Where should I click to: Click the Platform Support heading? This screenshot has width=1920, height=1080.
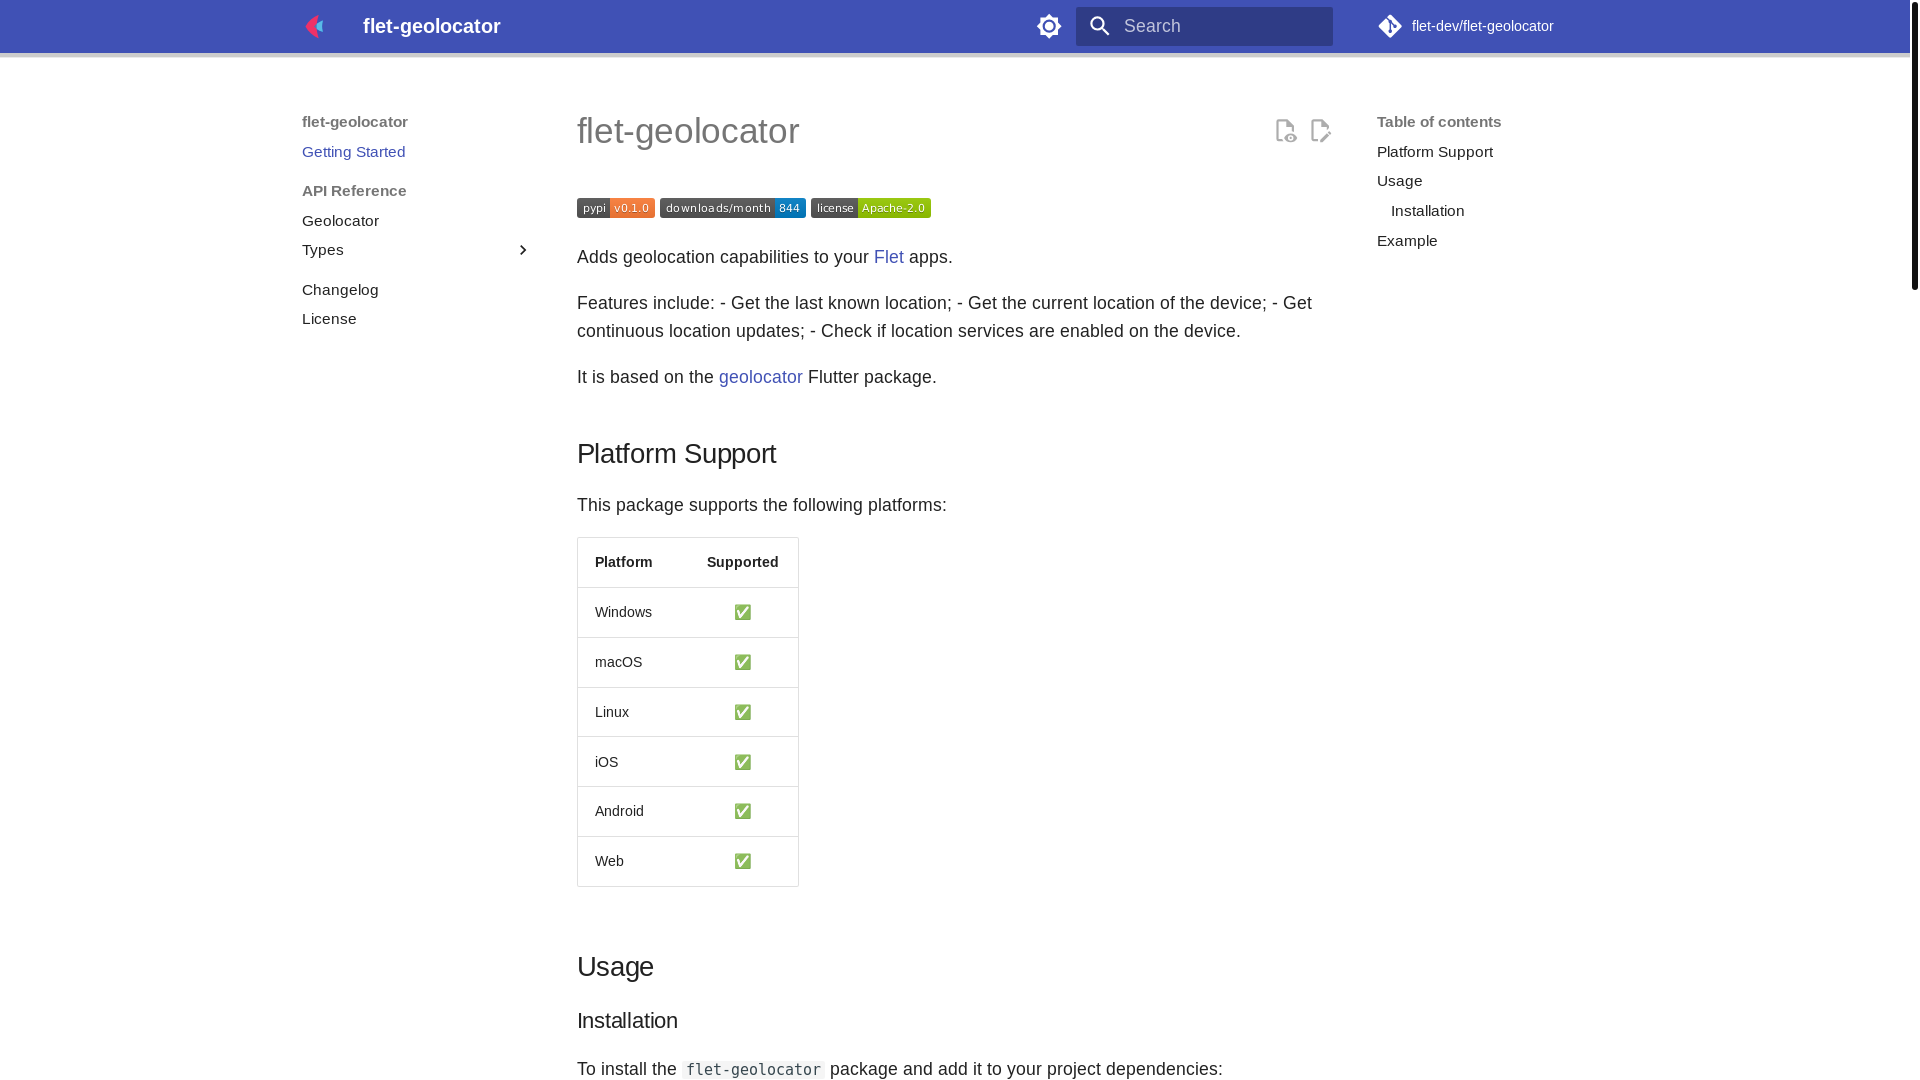[x=677, y=454]
